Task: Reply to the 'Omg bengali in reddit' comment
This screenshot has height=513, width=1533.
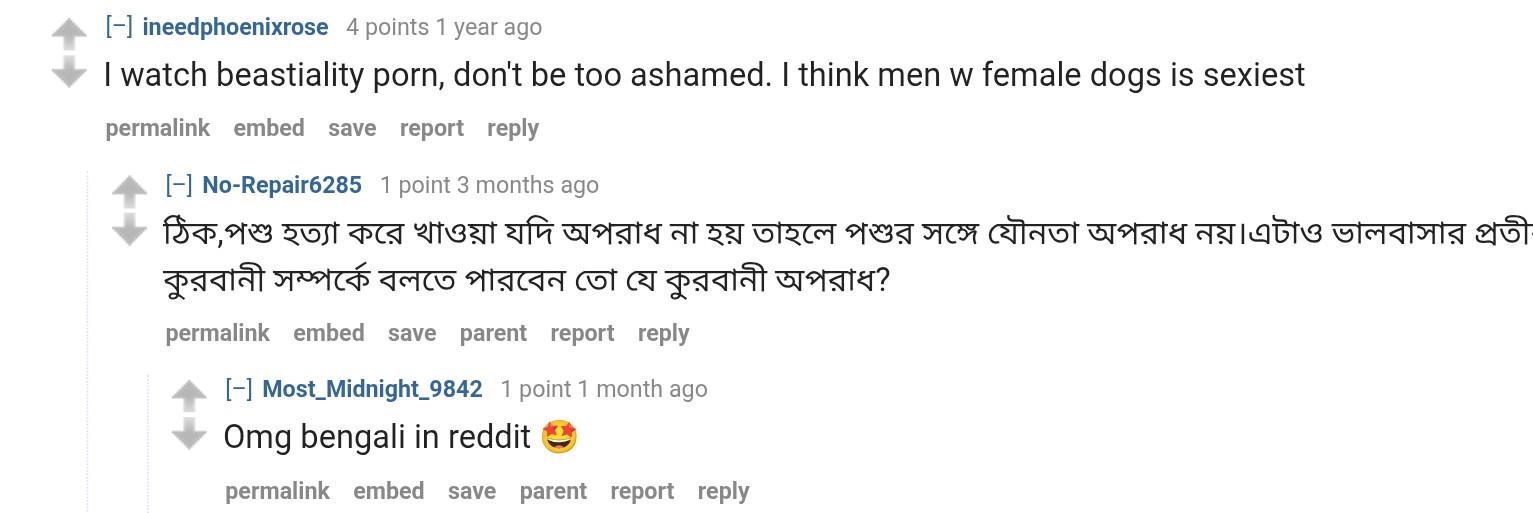Action: pos(723,491)
